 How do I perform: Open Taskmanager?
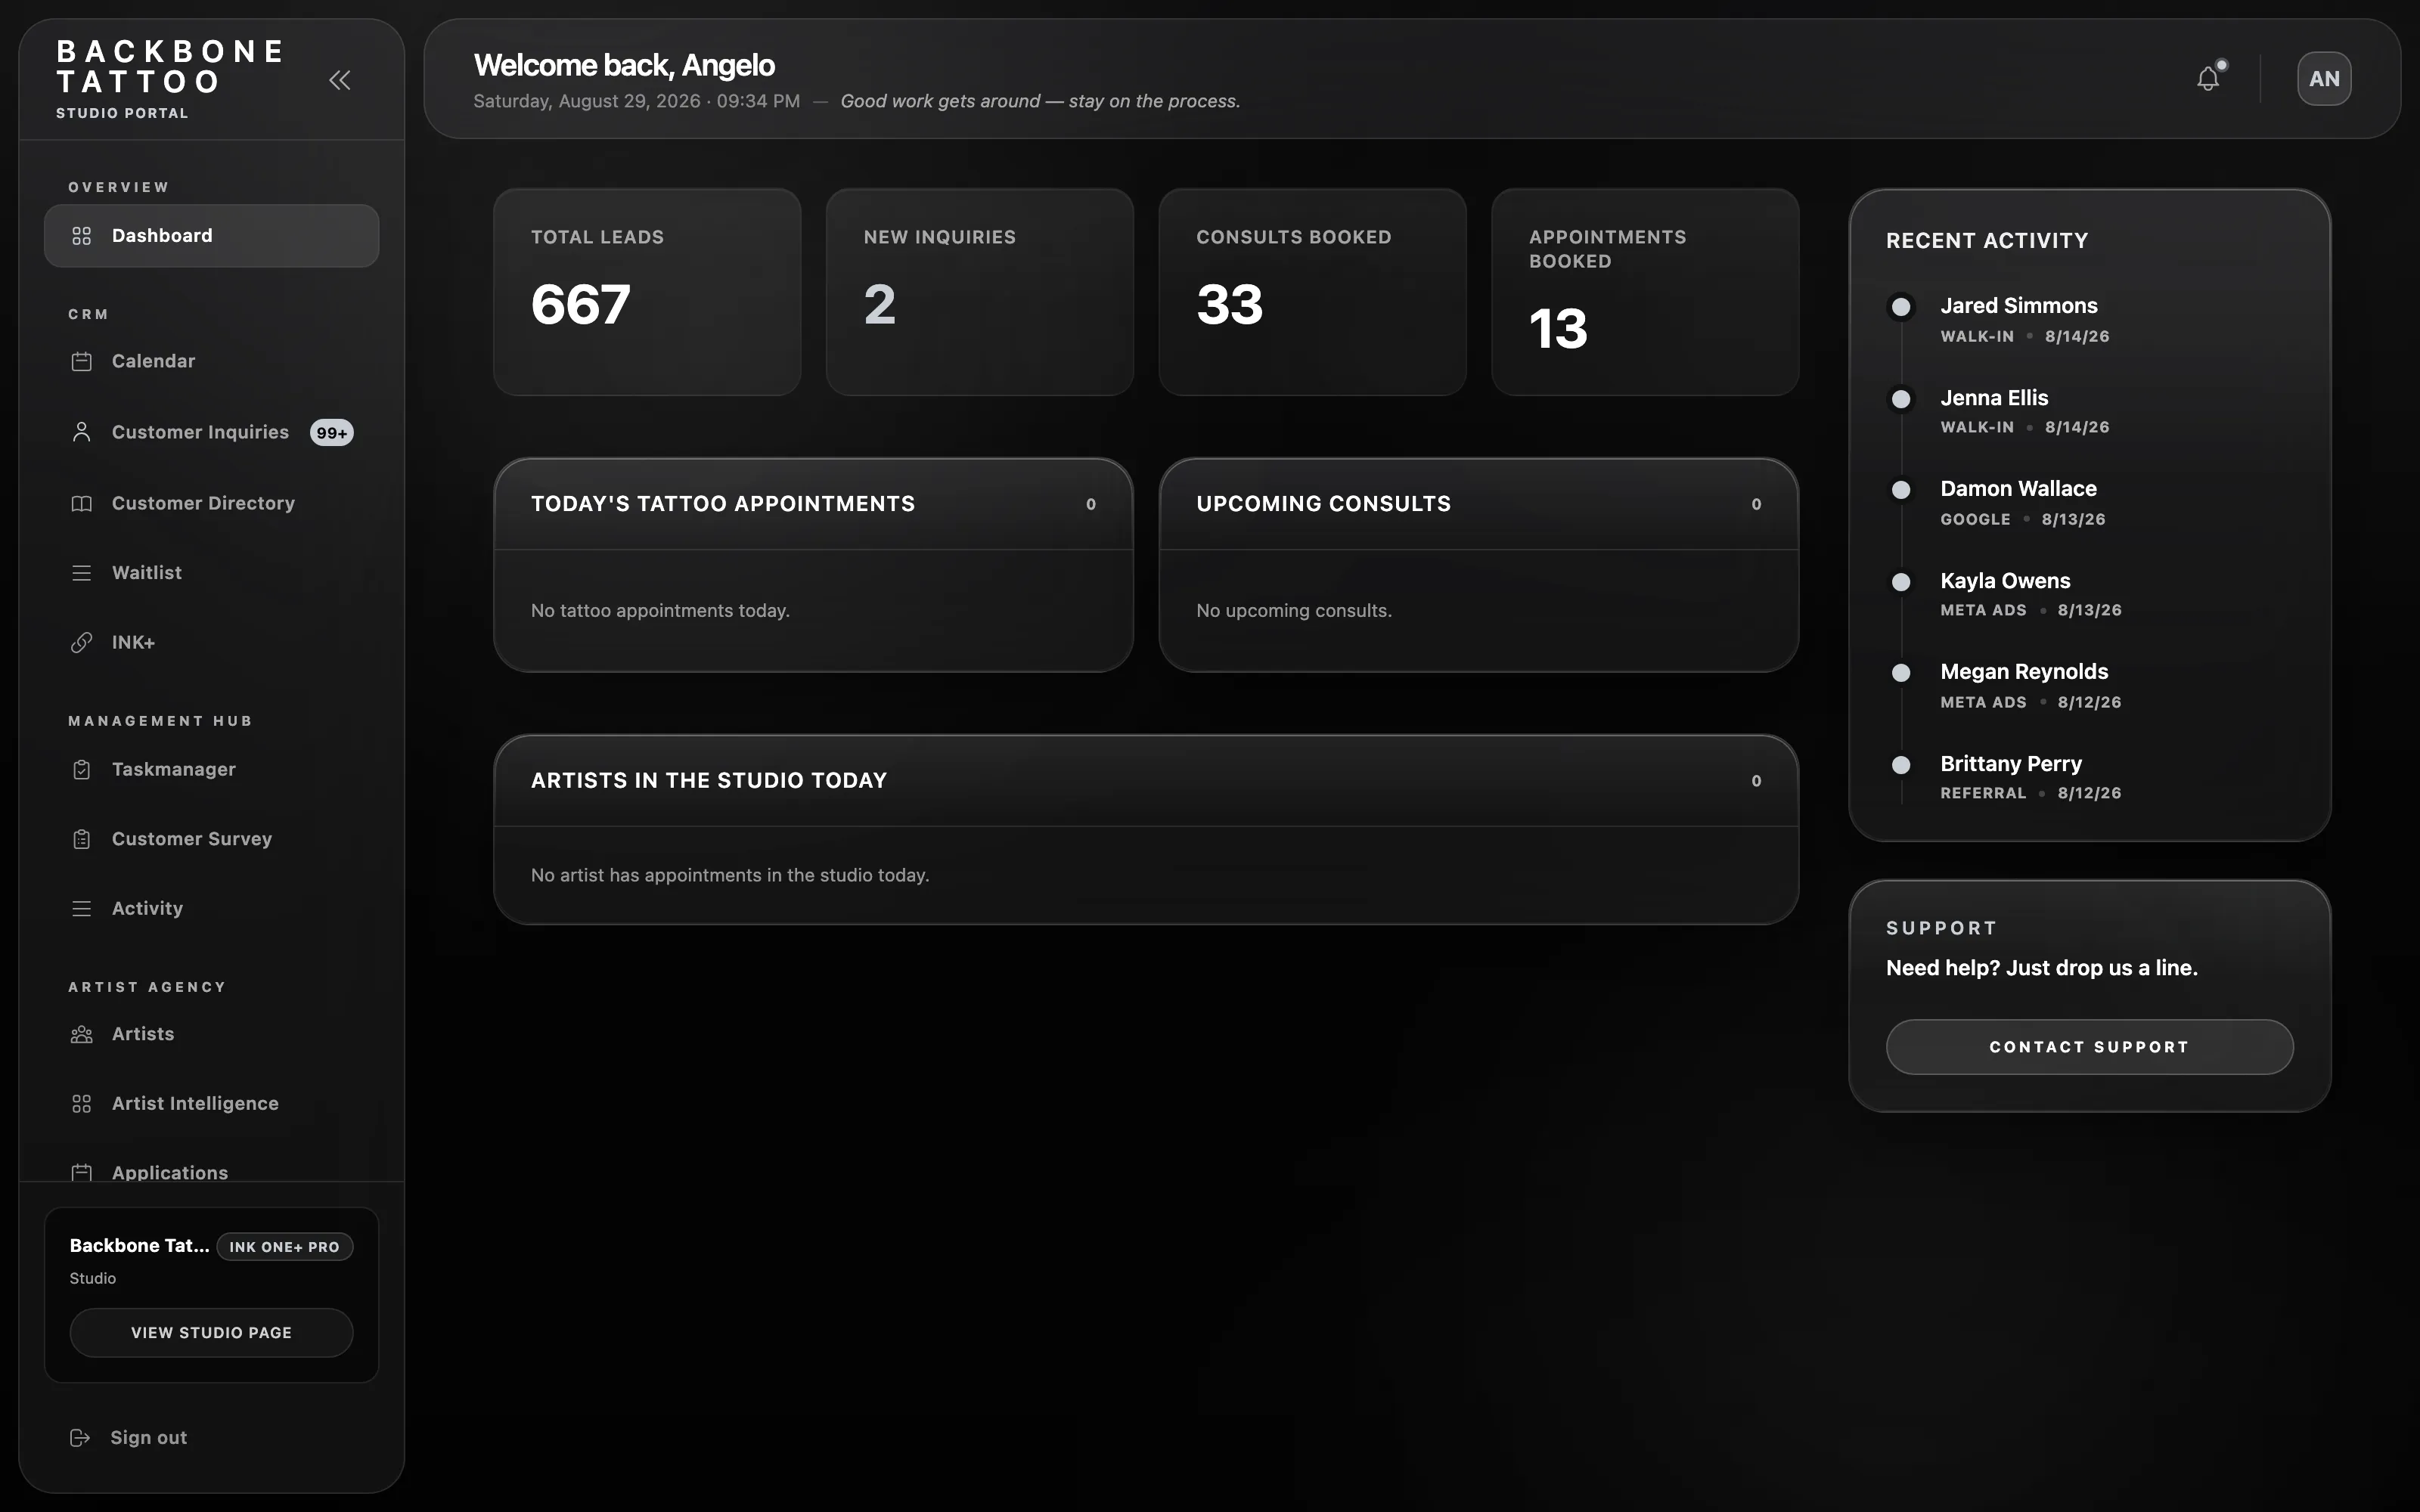tap(211, 769)
